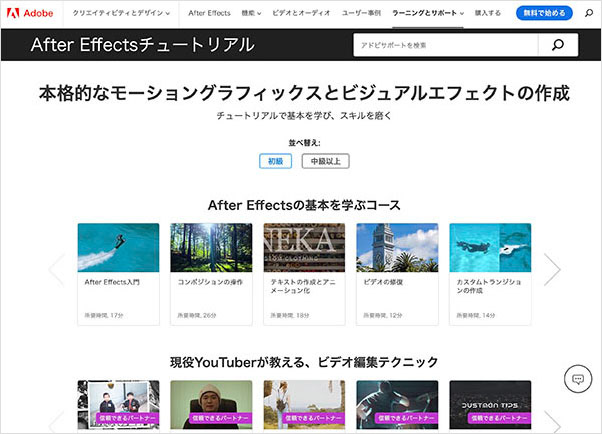Open the ビデオの修復 clock tower thumbnail
Screen dimensions: 602x434
(397, 248)
